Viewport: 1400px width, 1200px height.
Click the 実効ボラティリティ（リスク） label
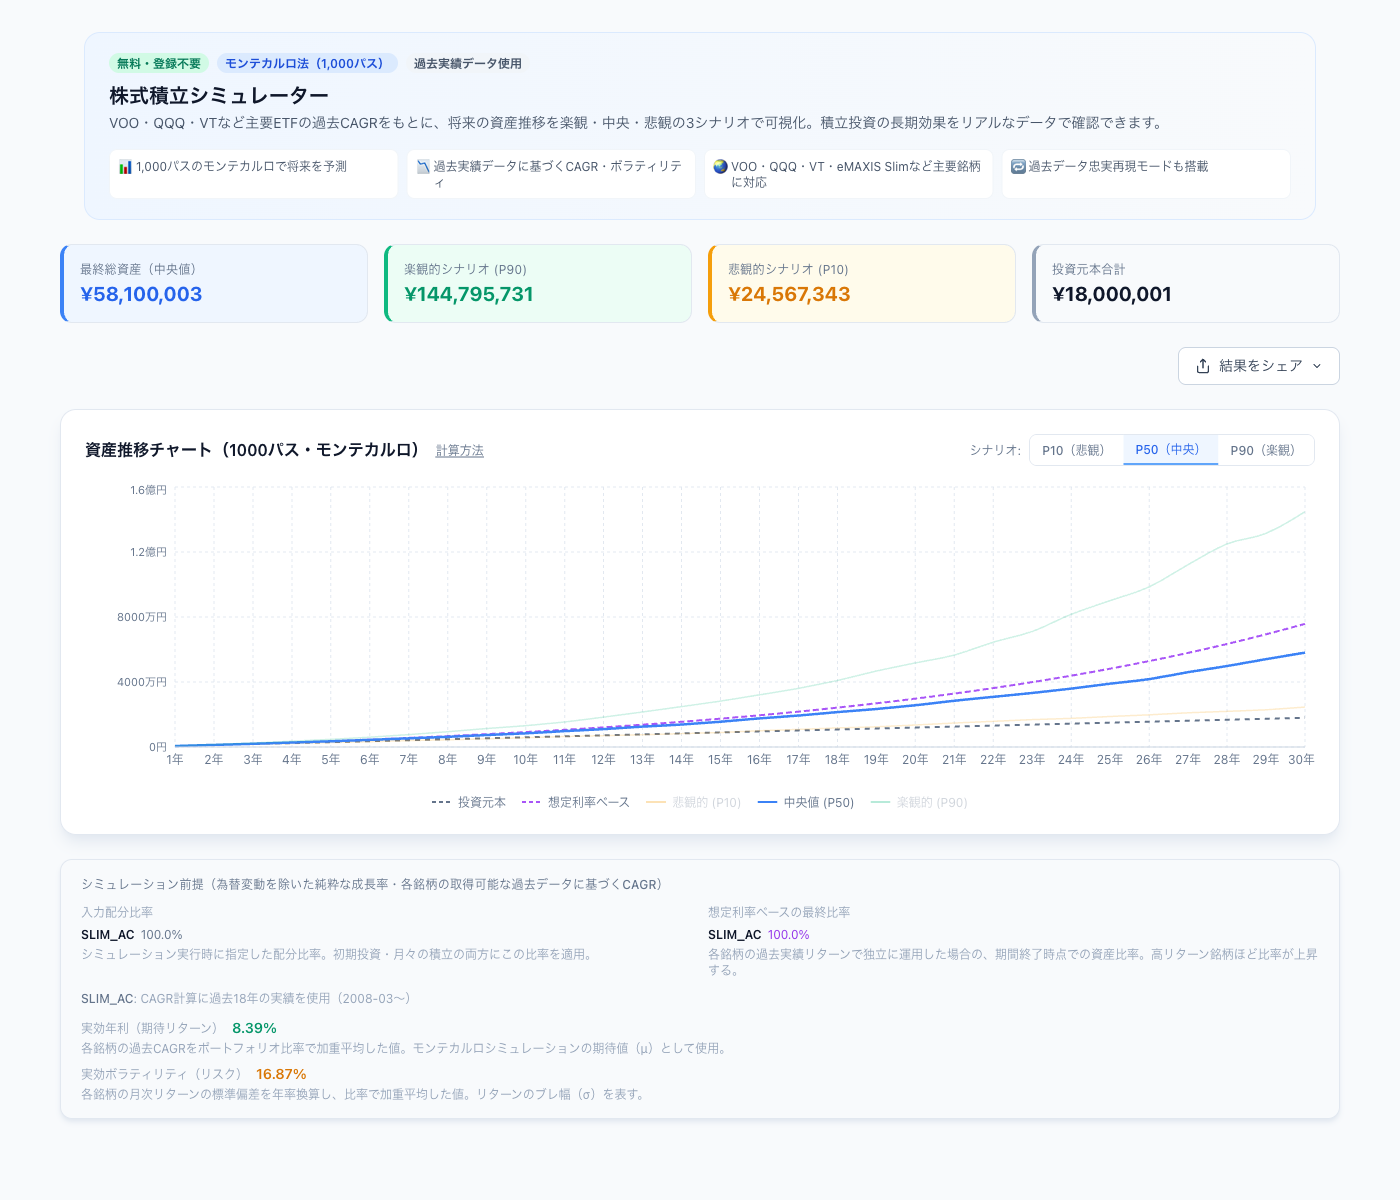[x=161, y=1074]
